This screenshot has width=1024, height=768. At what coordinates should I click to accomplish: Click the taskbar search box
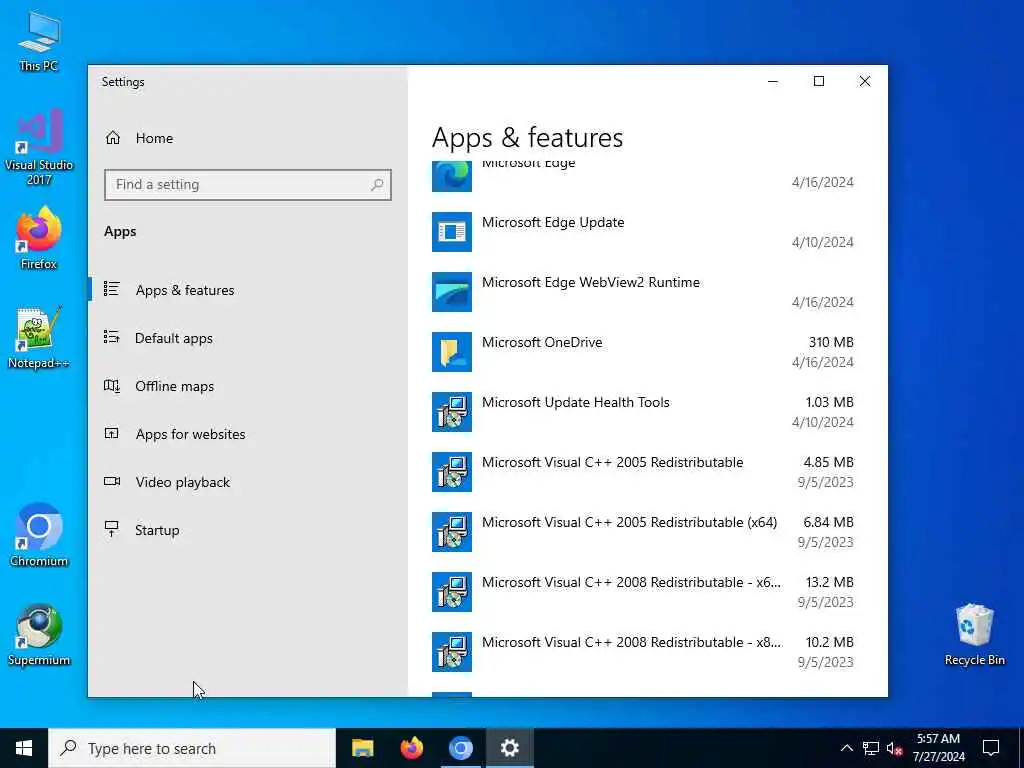pos(192,748)
